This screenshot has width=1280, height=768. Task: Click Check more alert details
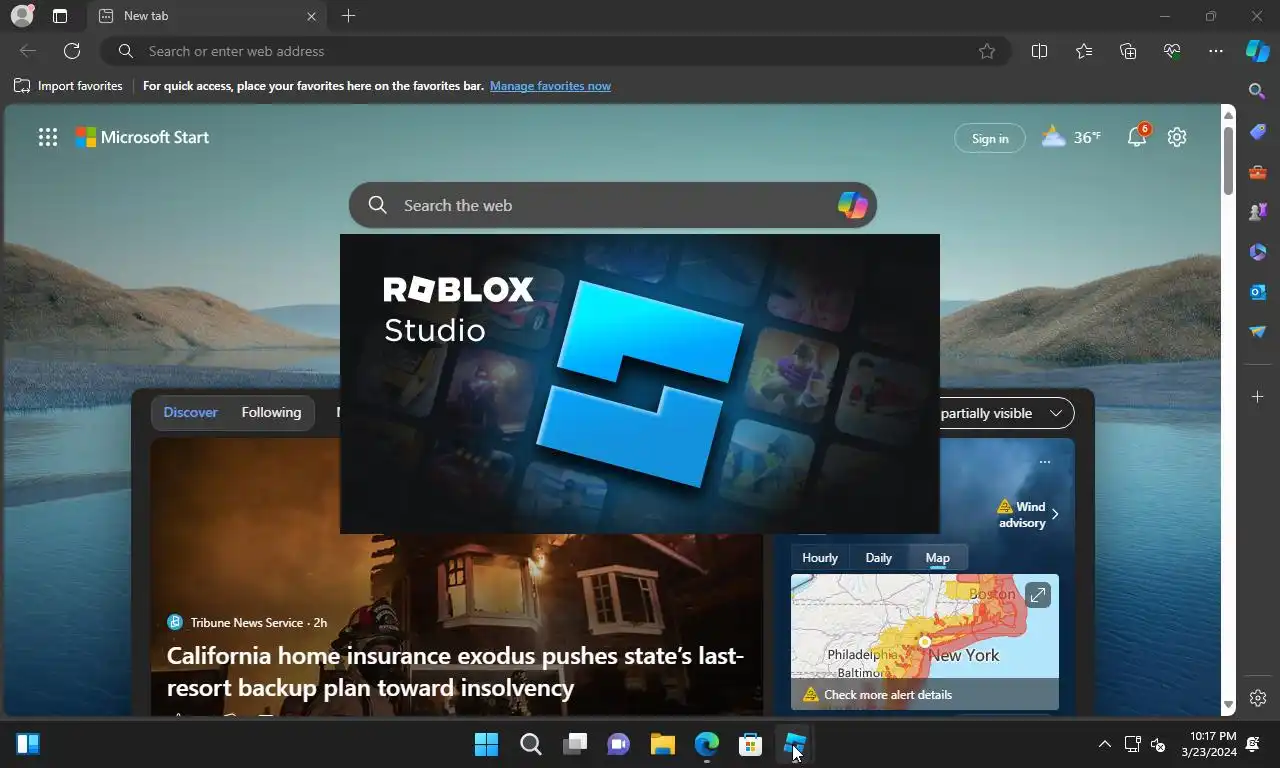tap(888, 695)
